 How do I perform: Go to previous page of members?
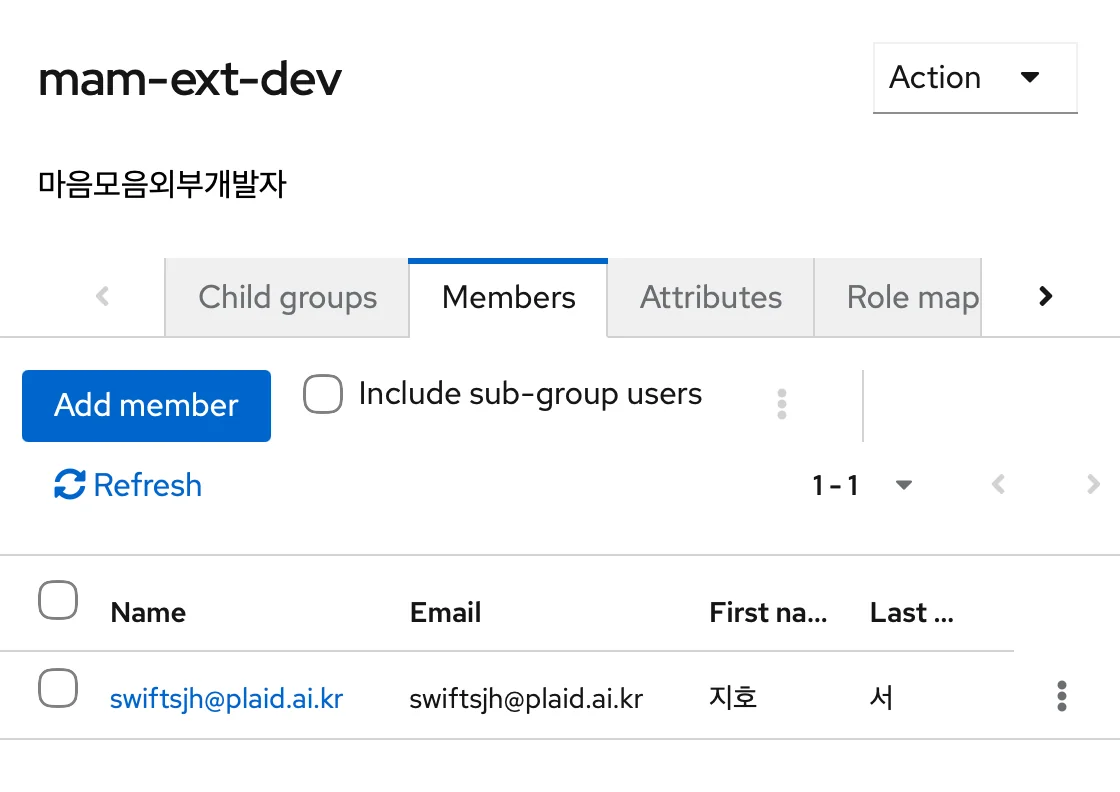[997, 485]
